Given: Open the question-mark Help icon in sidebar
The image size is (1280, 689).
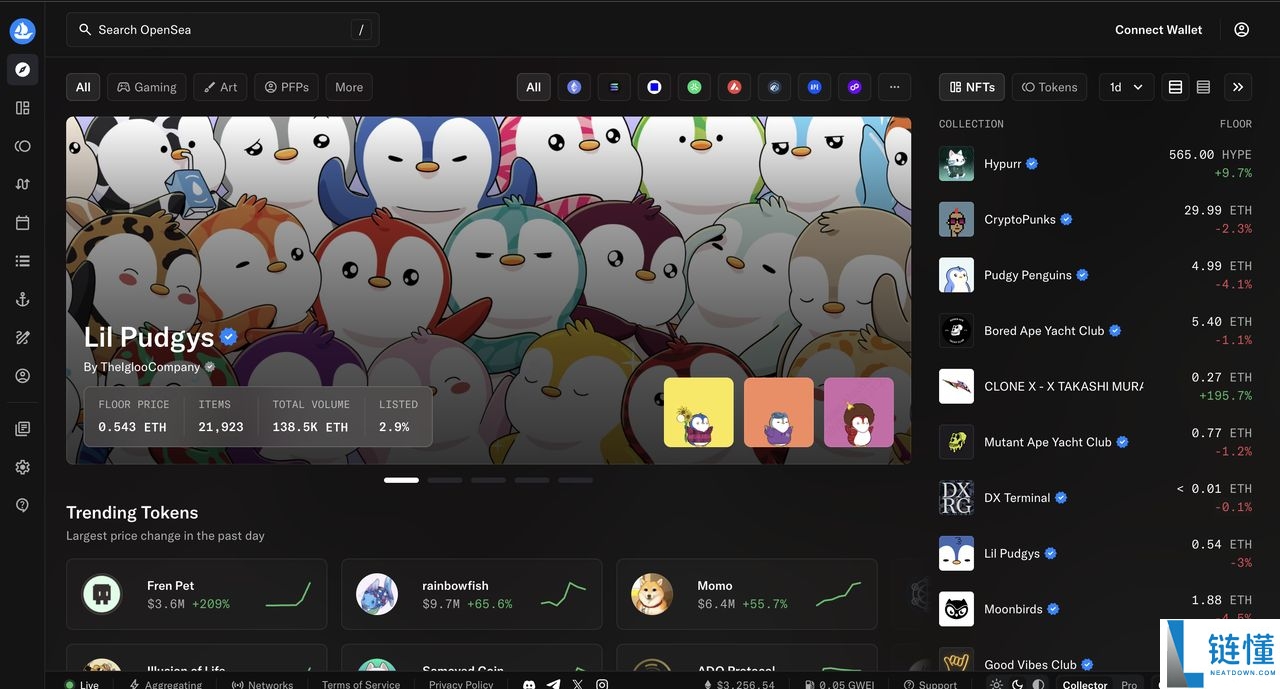Looking at the screenshot, I should pos(22,505).
